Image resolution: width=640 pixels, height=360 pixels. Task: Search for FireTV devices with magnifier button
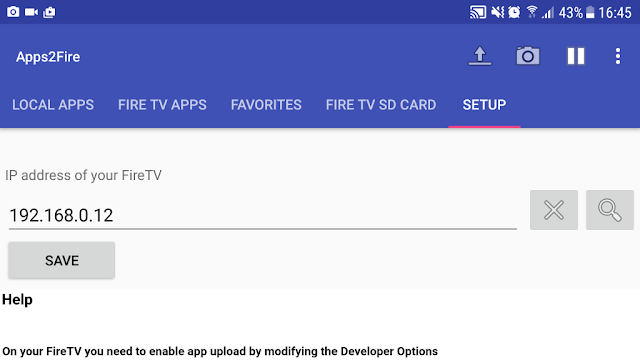610,210
